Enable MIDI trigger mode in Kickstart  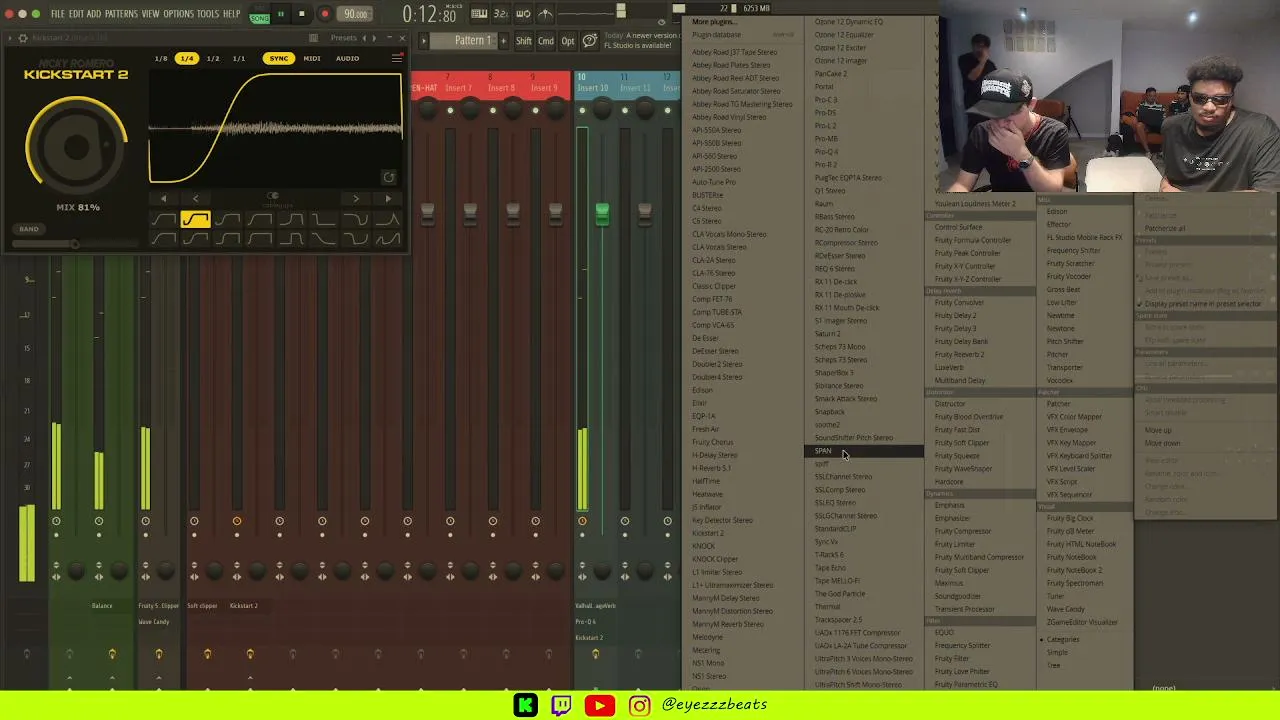point(312,59)
